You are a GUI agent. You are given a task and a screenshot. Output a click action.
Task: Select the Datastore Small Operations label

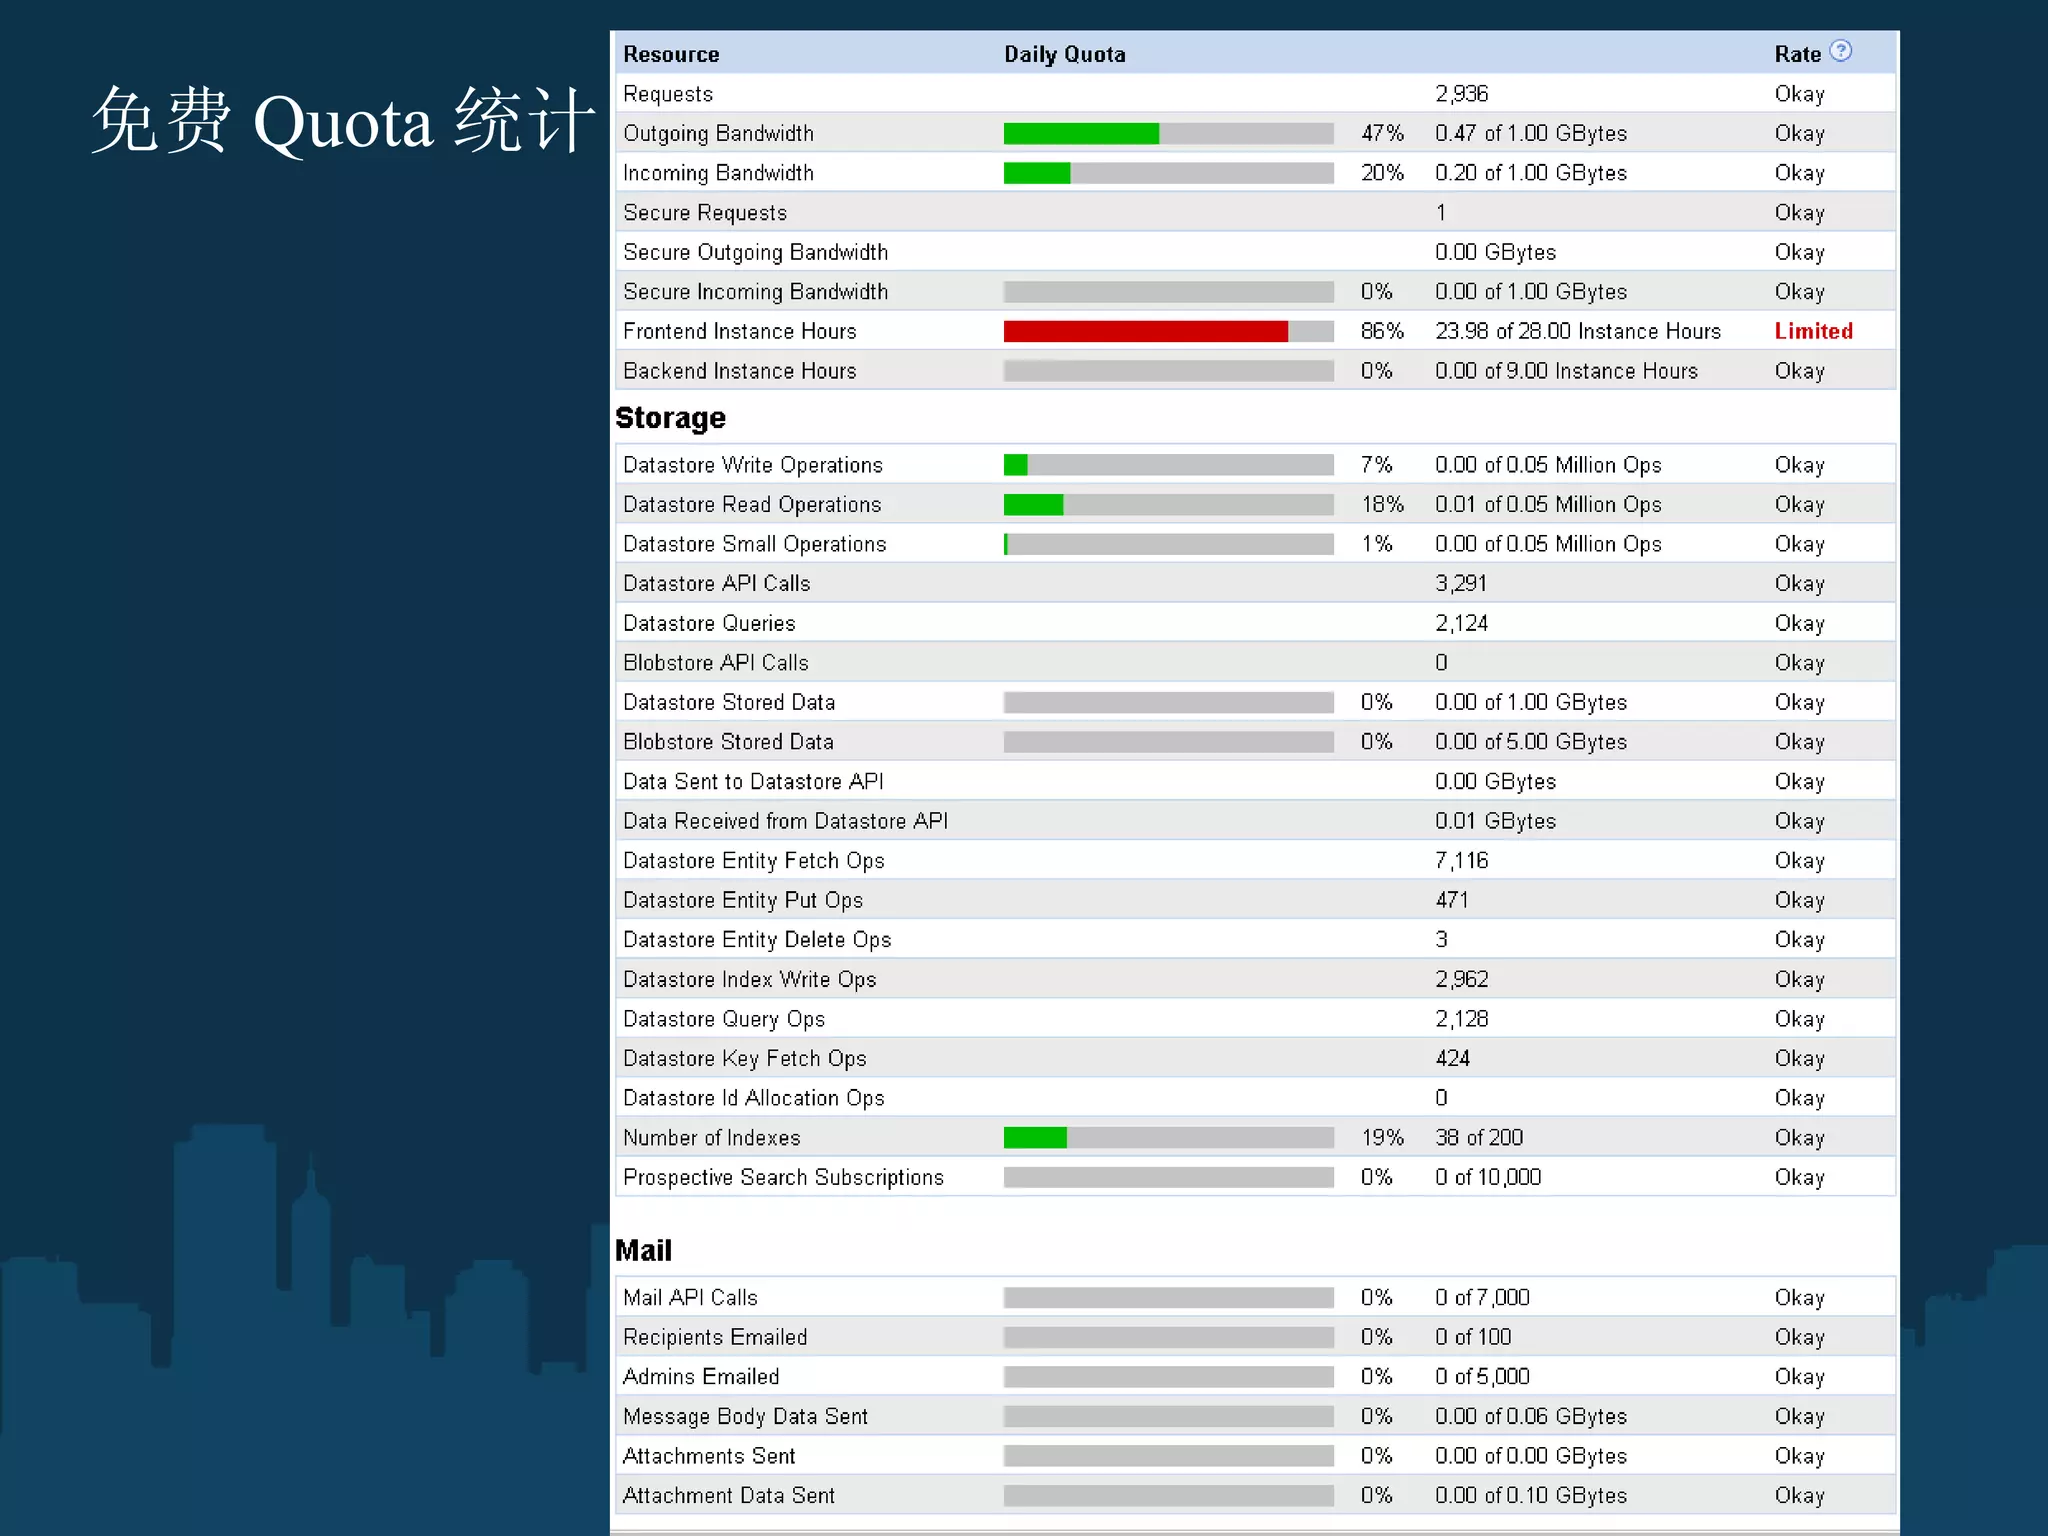(754, 544)
